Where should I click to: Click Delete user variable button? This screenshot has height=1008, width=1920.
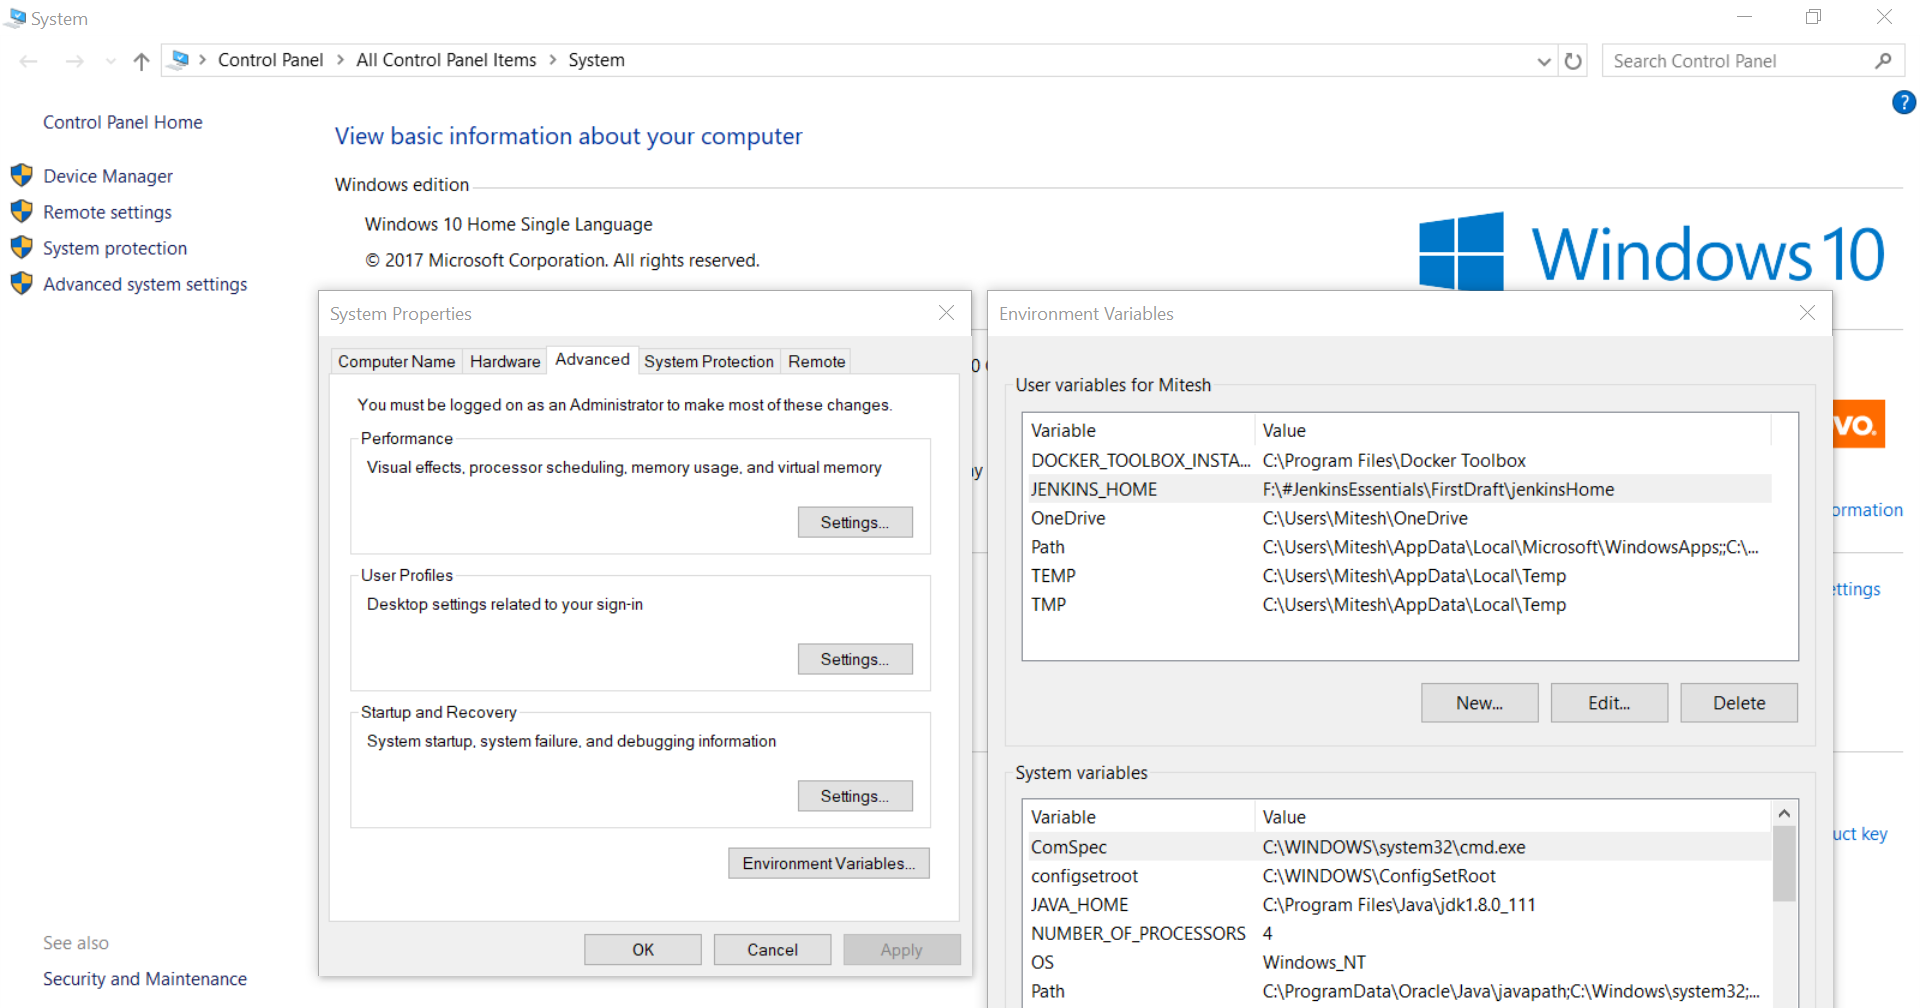1739,703
